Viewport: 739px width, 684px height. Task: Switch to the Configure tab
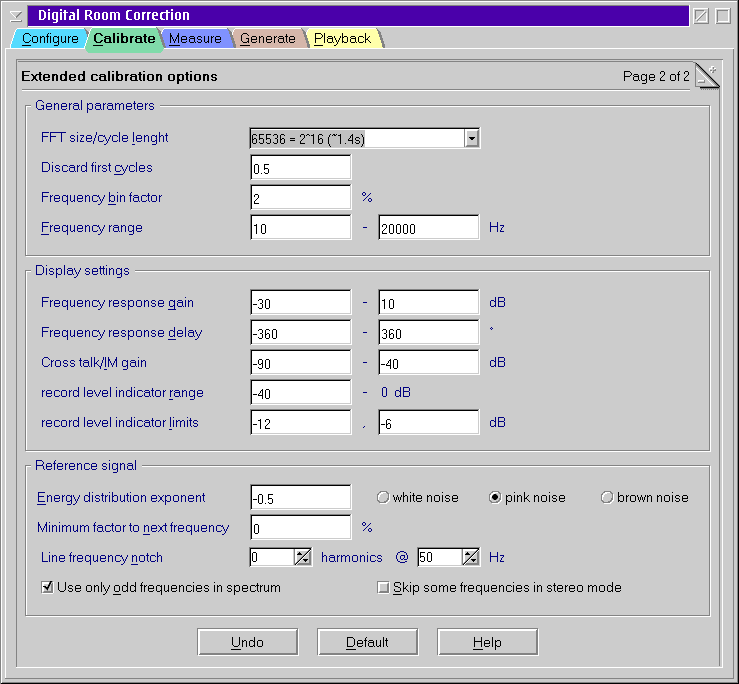tap(50, 39)
